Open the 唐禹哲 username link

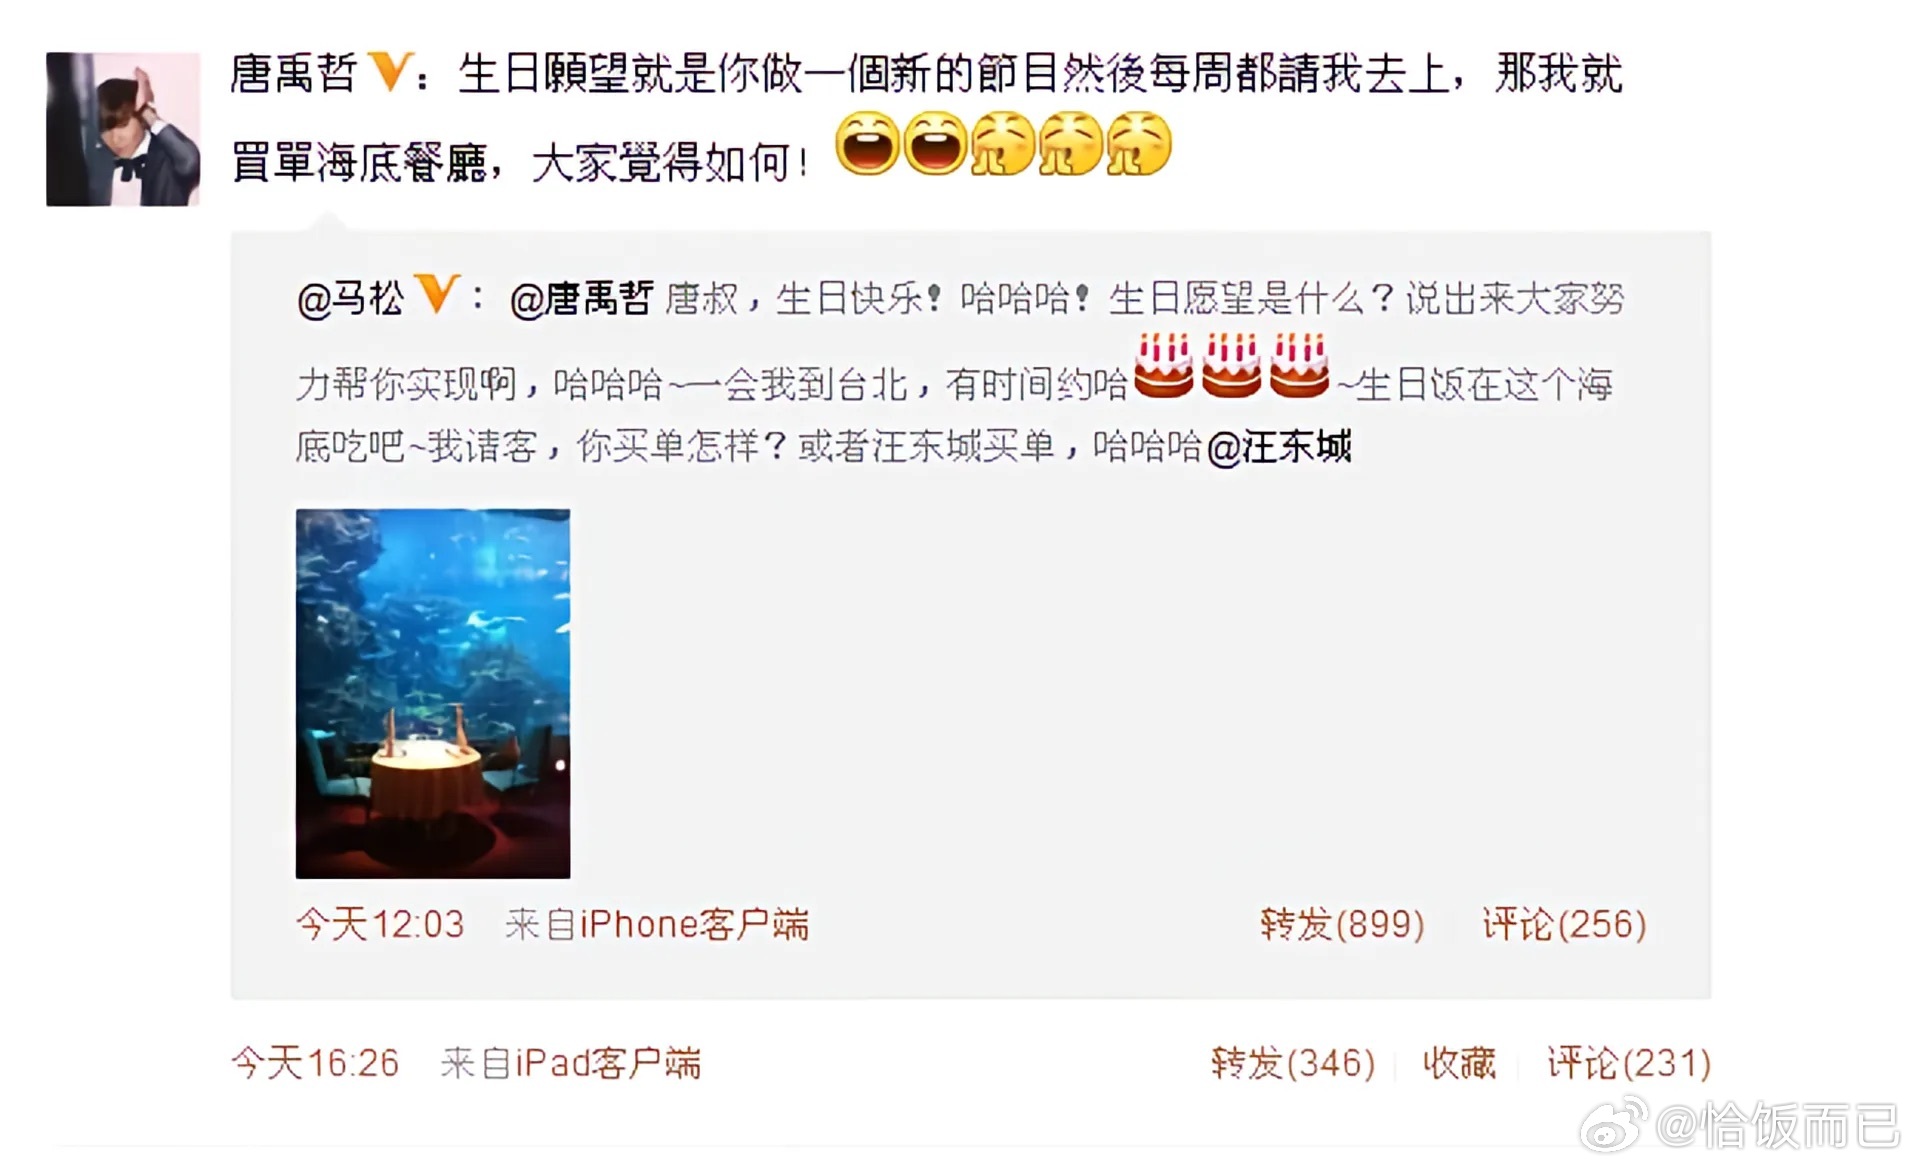point(293,74)
